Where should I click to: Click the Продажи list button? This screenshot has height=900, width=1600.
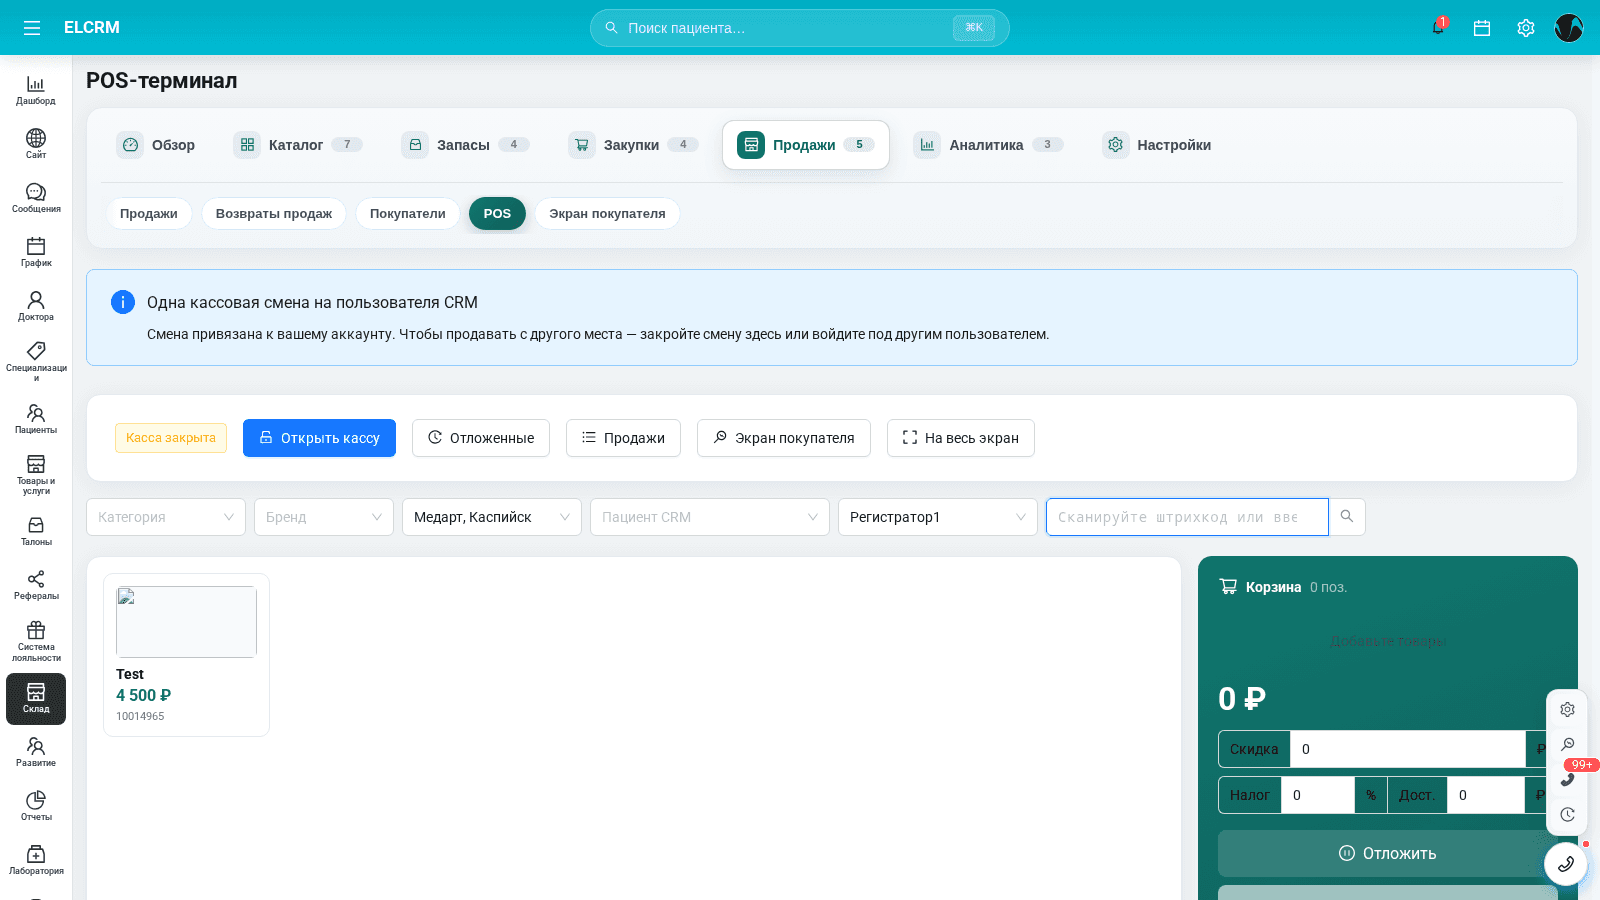623,438
